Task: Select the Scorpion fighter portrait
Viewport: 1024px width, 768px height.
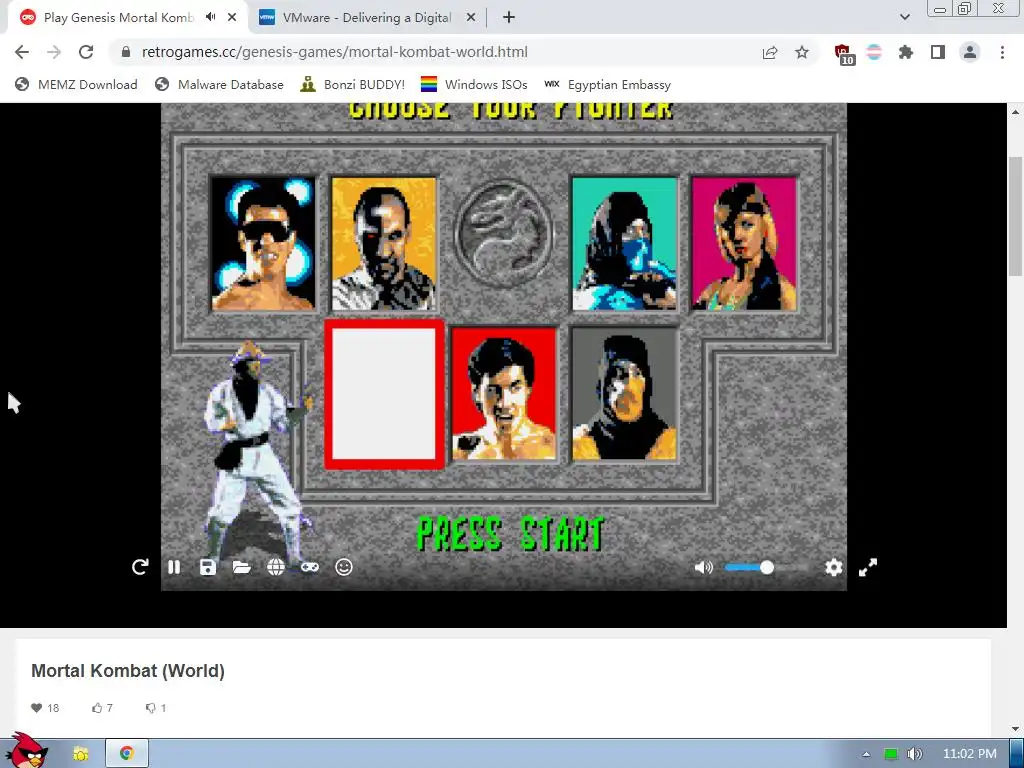Action: 624,394
